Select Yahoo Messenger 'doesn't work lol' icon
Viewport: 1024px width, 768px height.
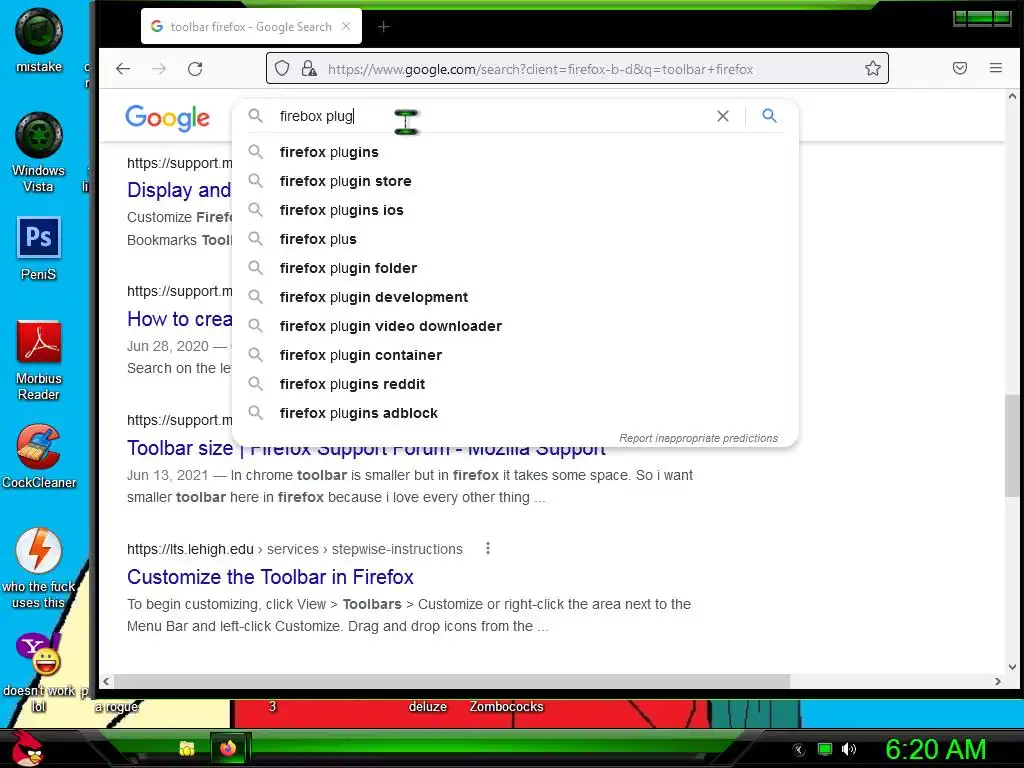click(39, 673)
